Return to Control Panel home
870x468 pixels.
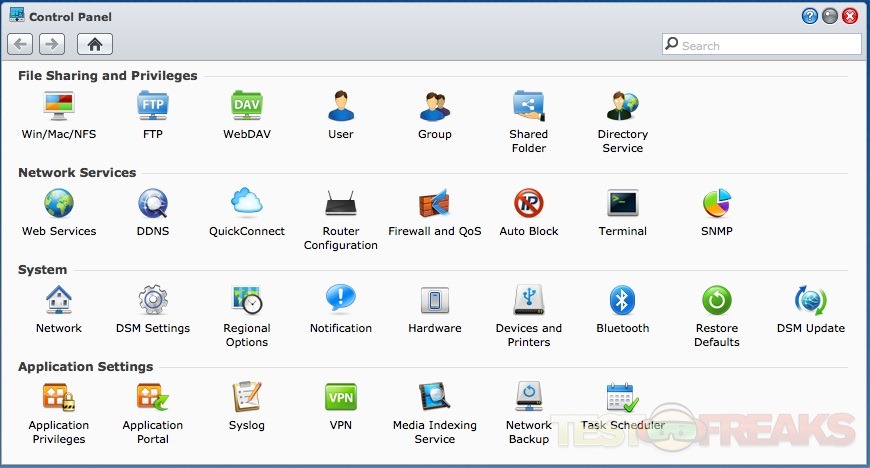[95, 44]
